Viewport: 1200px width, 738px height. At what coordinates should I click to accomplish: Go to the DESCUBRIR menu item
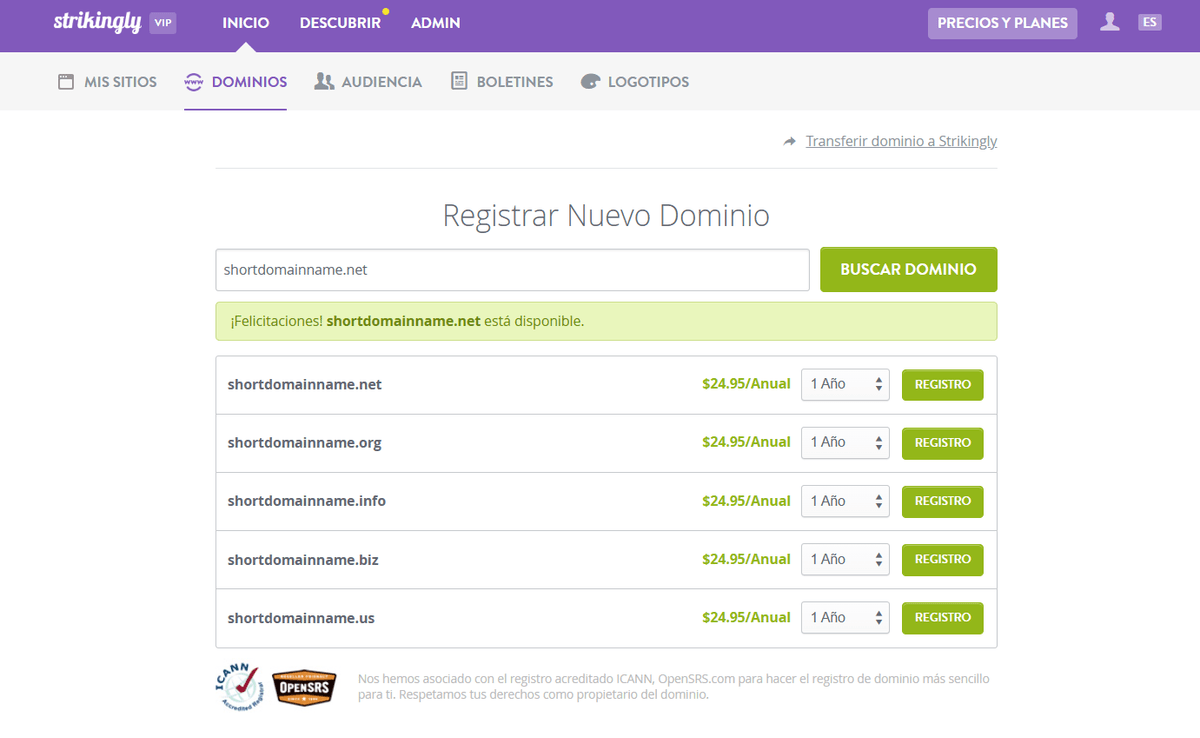340,23
